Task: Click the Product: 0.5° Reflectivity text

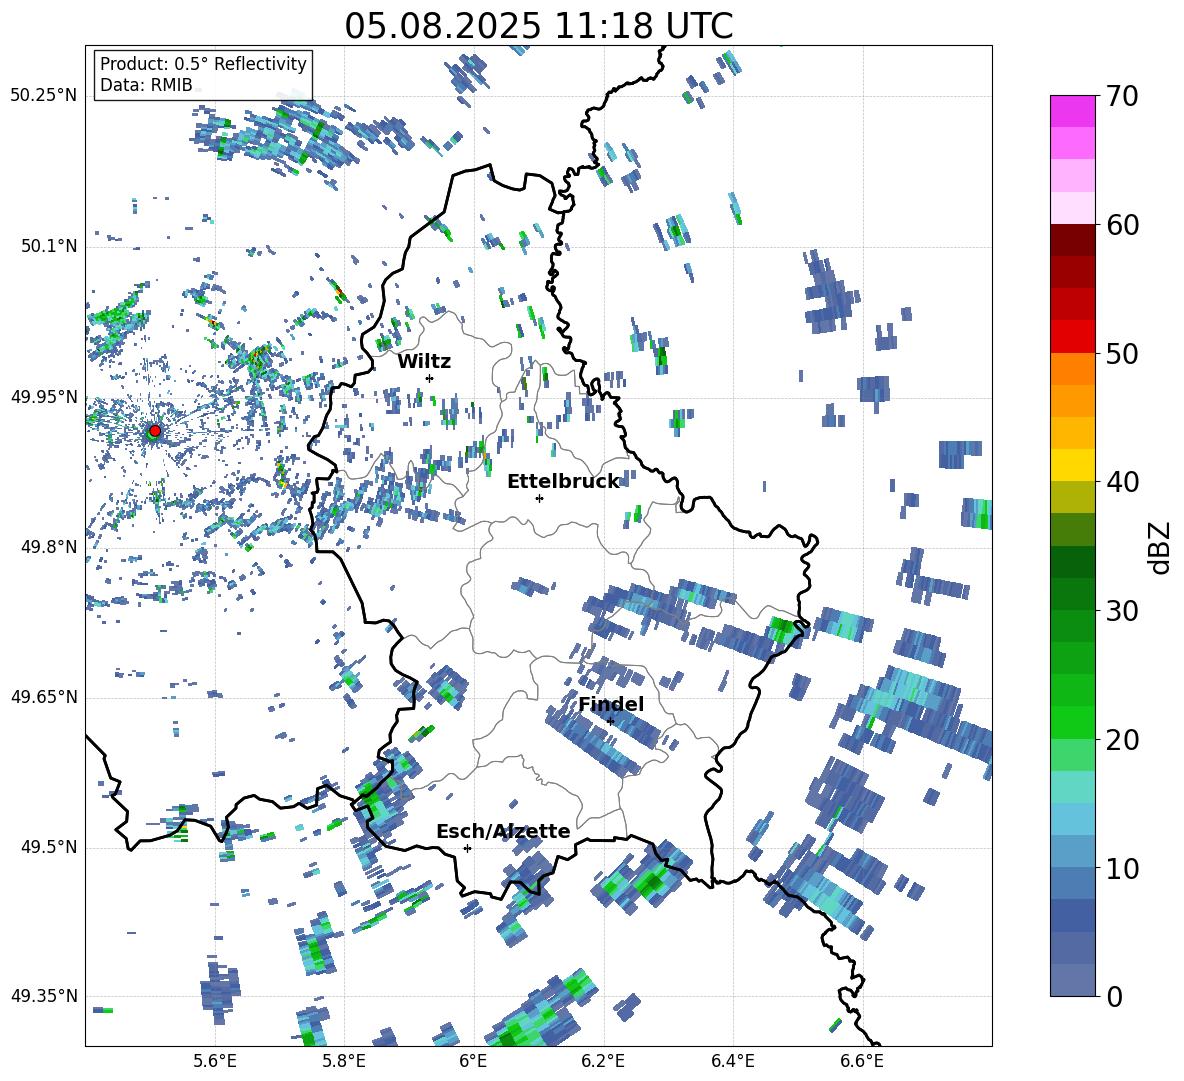Action: tap(203, 64)
